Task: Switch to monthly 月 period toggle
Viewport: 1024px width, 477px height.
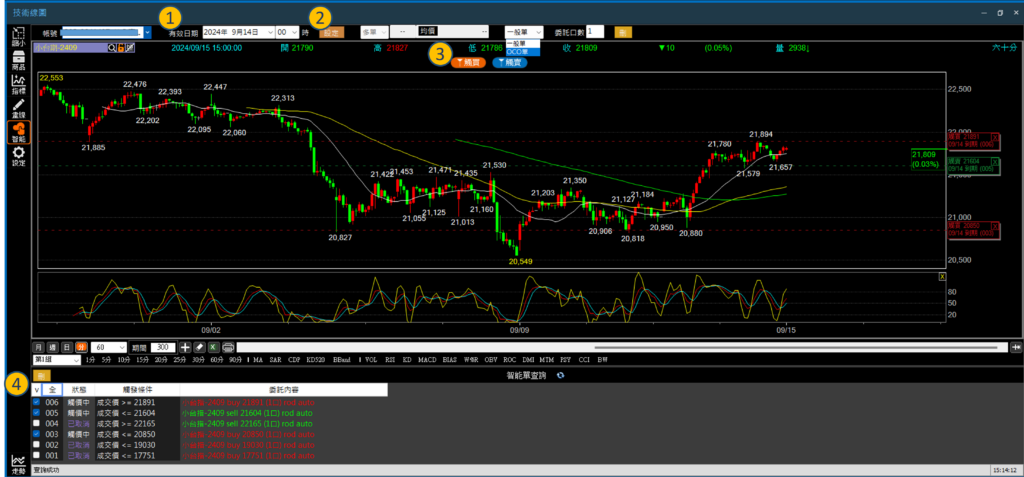Action: click(x=39, y=348)
